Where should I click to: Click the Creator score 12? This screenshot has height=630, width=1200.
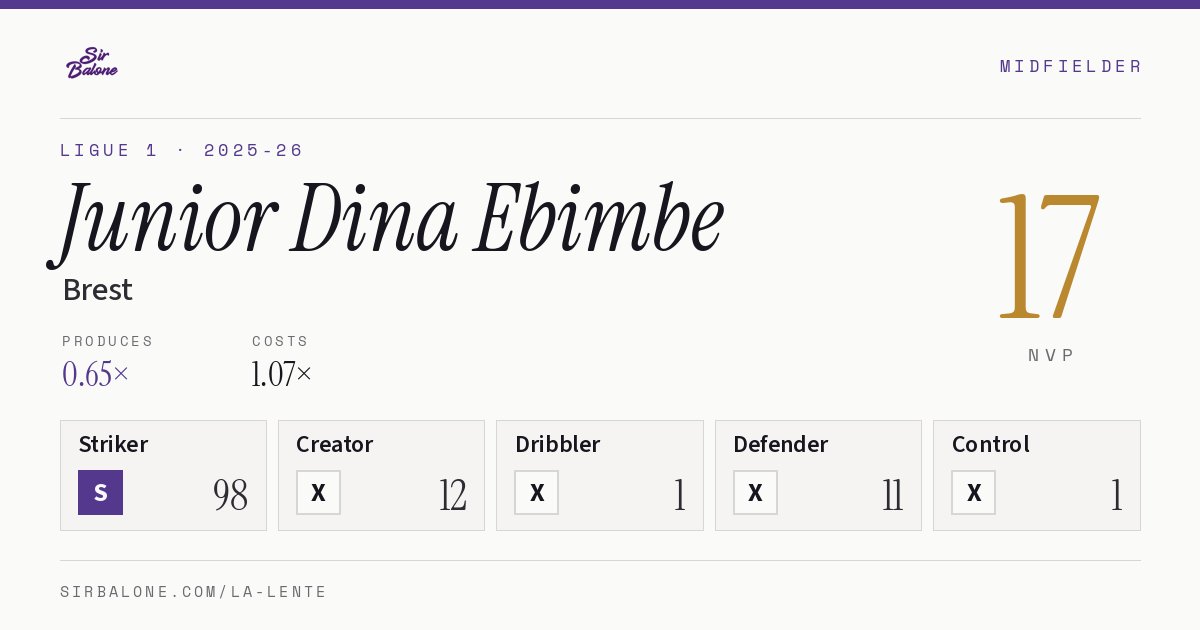click(x=452, y=495)
